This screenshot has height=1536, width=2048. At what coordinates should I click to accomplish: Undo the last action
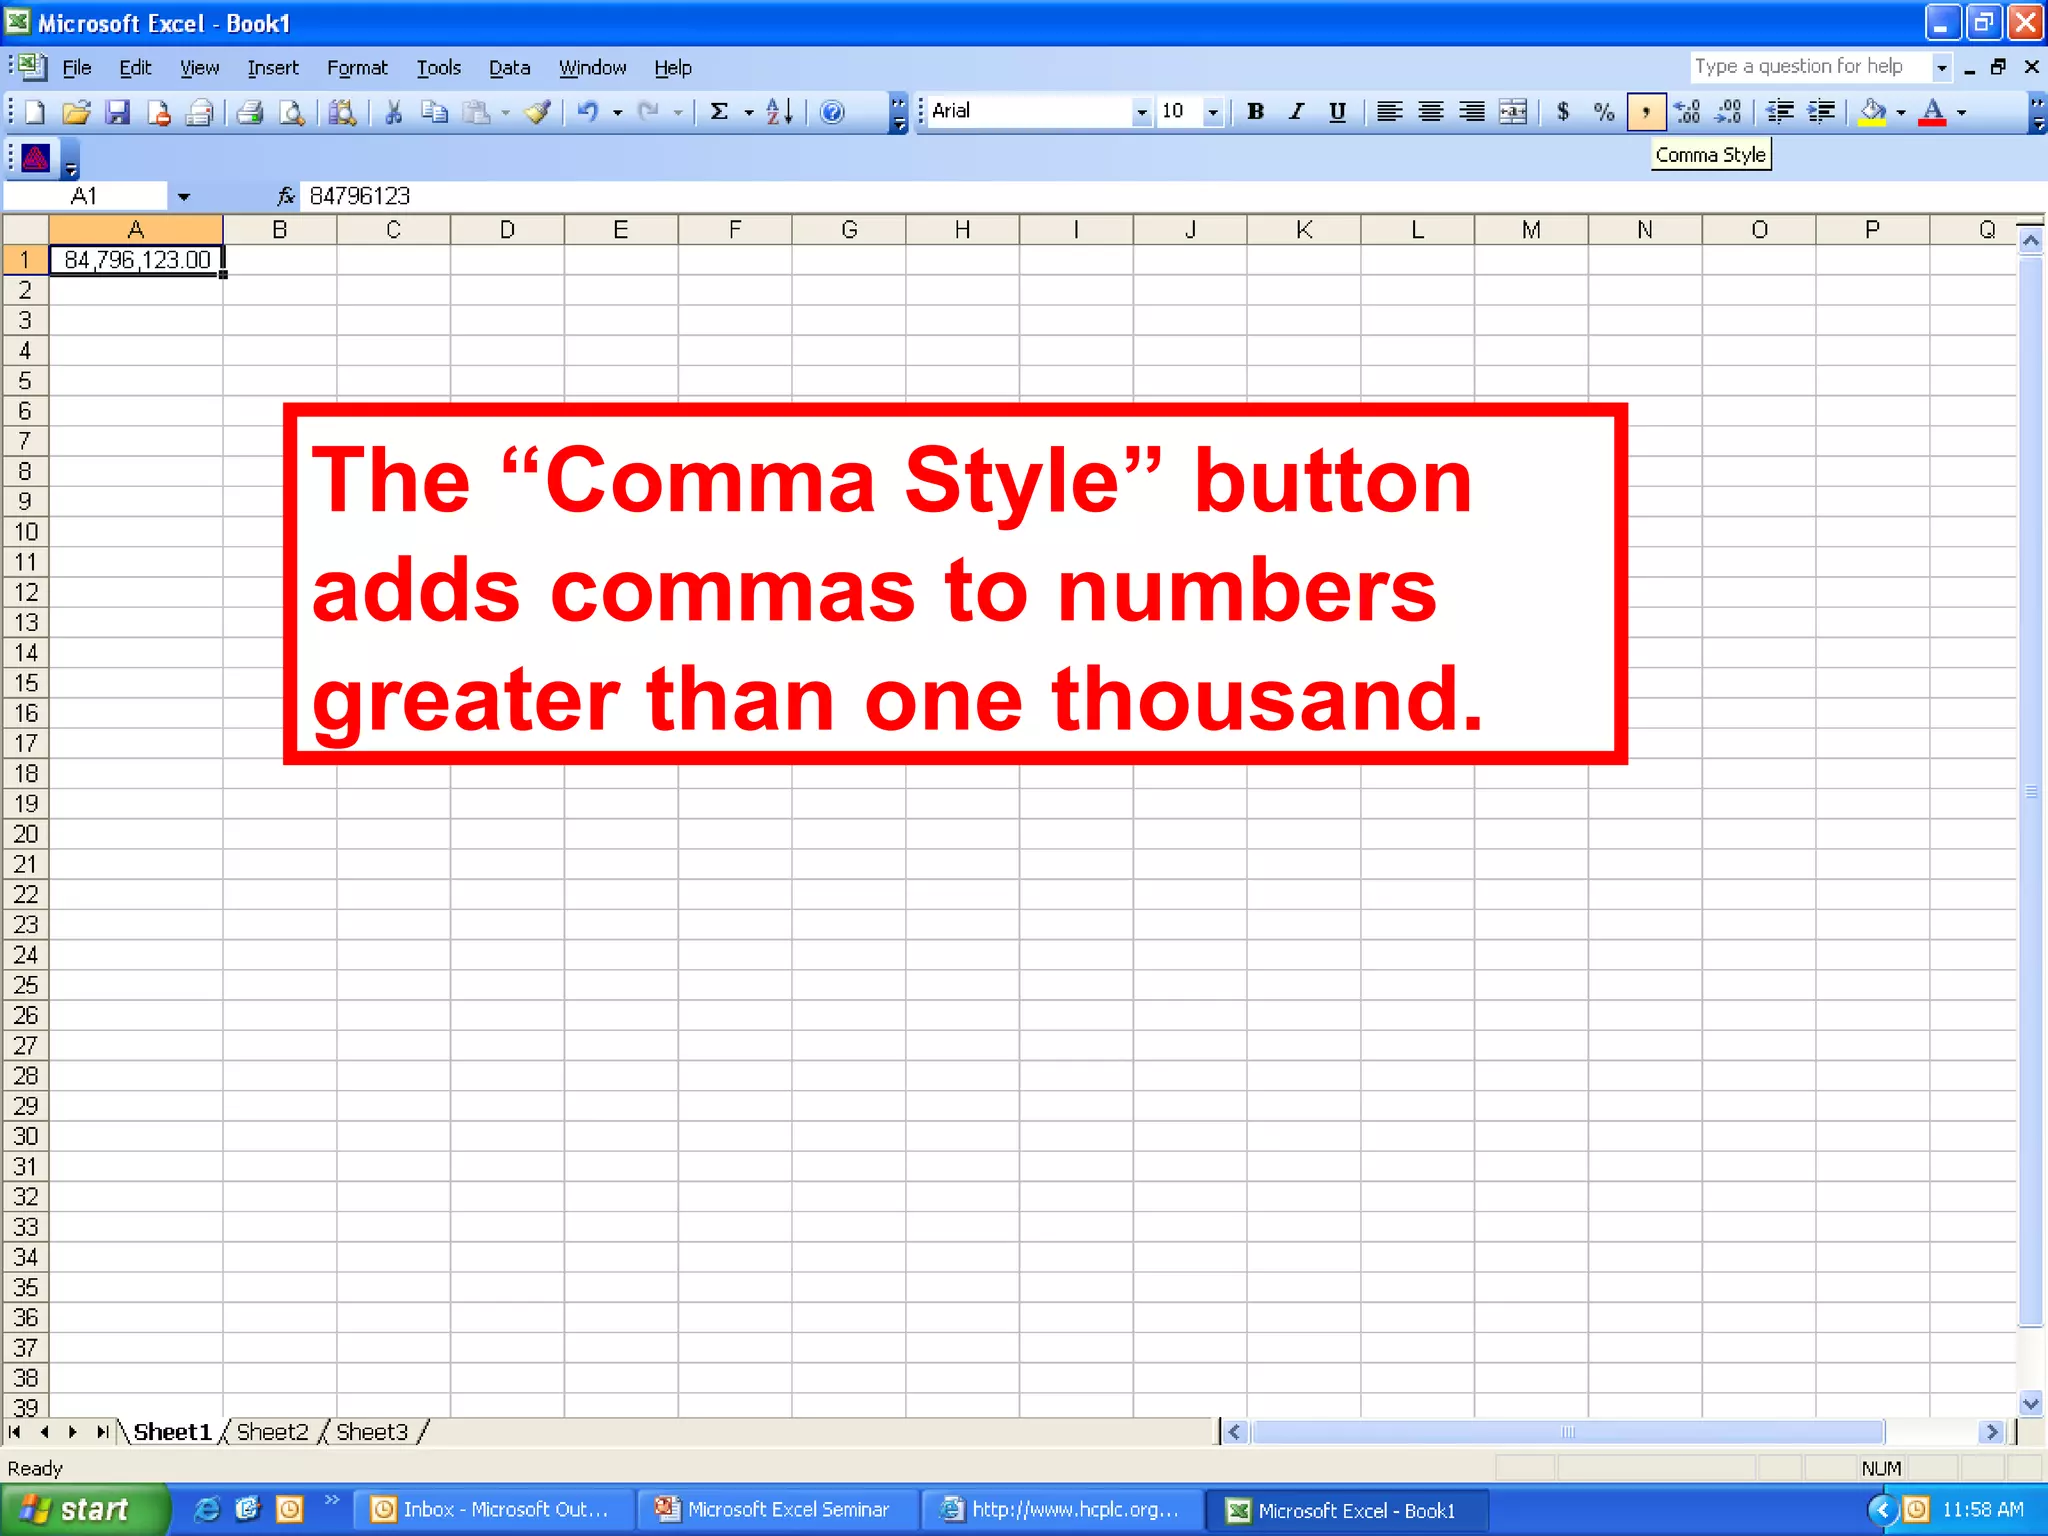pos(588,112)
